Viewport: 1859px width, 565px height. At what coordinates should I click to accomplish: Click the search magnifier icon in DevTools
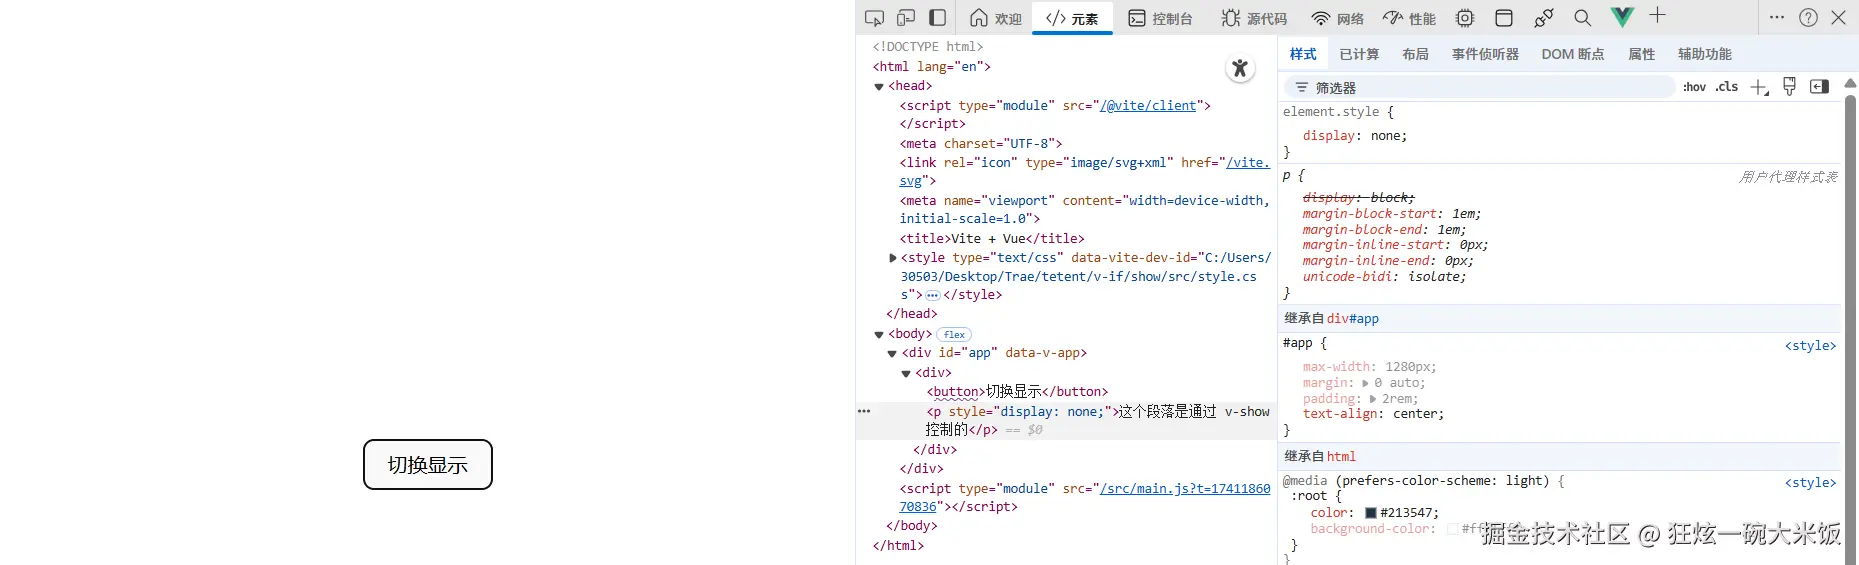tap(1582, 18)
